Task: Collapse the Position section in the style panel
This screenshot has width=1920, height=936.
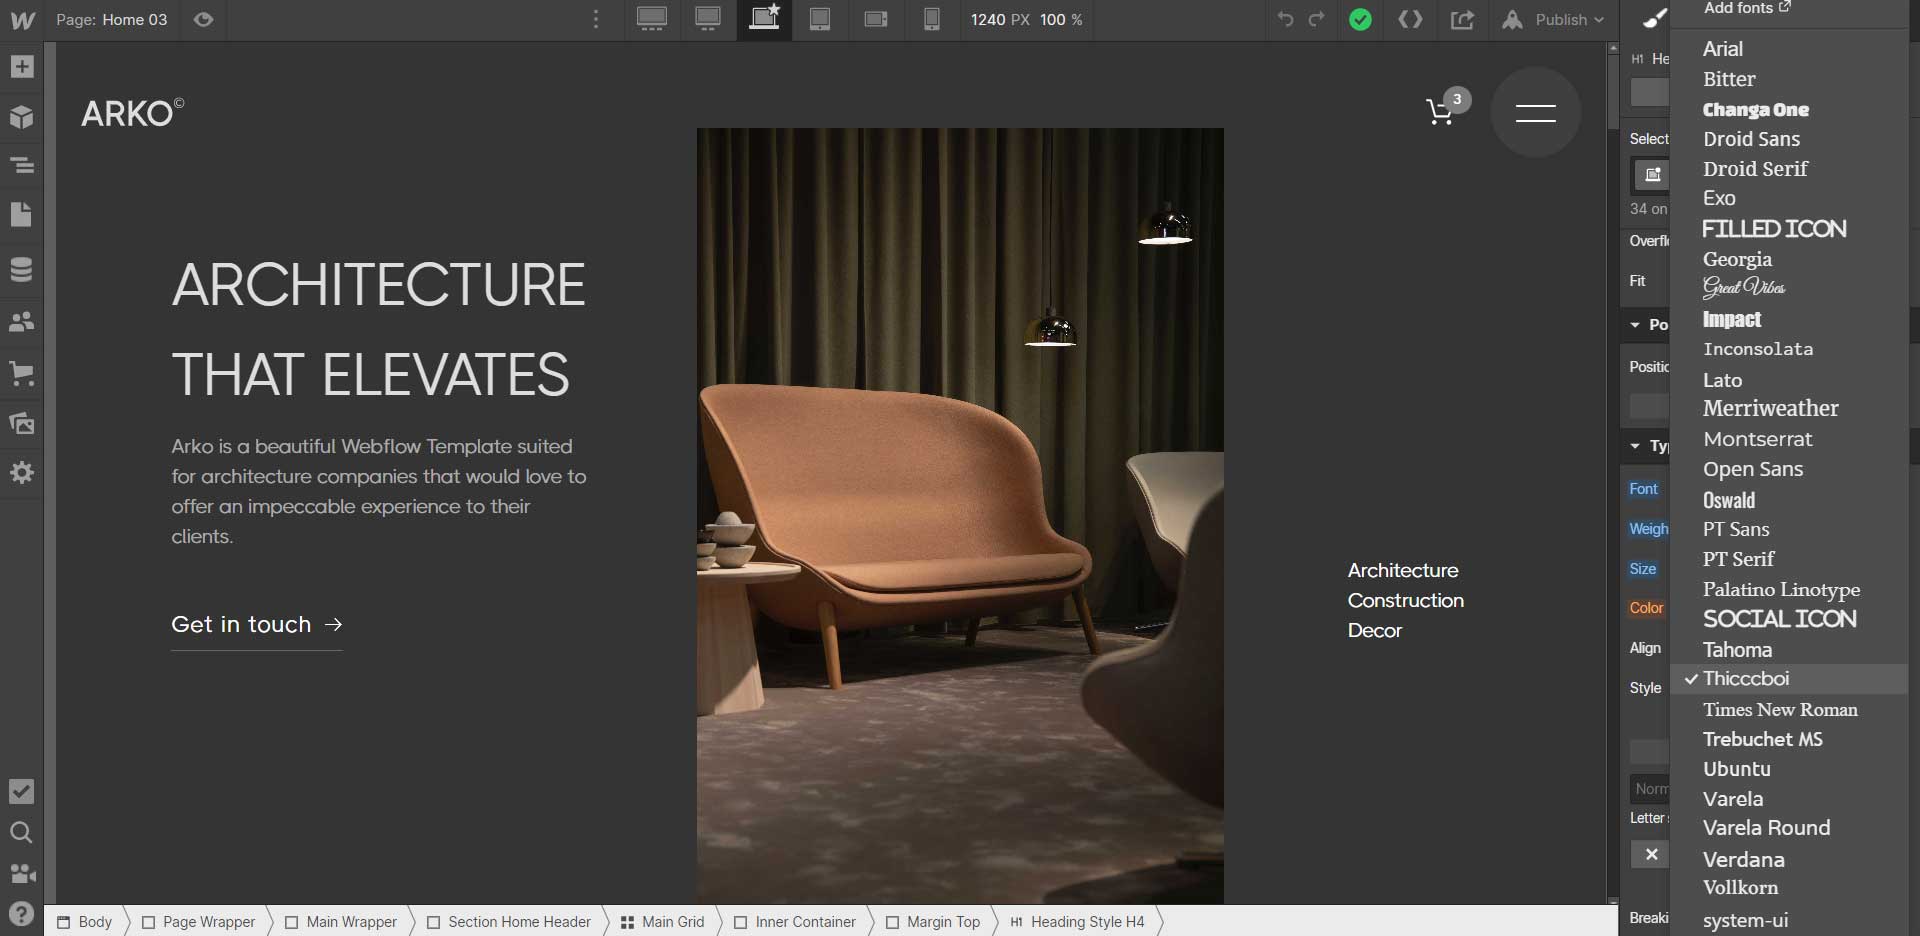Action: 1634,324
